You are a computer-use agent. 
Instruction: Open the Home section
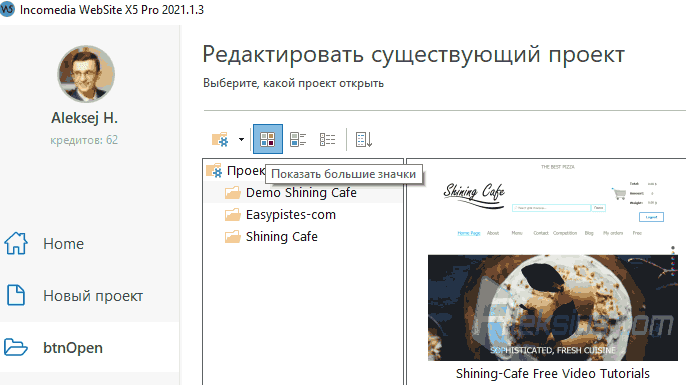[63, 244]
